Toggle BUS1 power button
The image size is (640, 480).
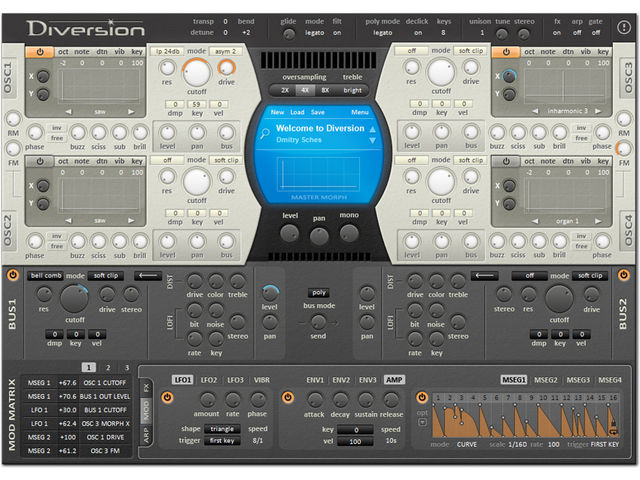pos(13,275)
